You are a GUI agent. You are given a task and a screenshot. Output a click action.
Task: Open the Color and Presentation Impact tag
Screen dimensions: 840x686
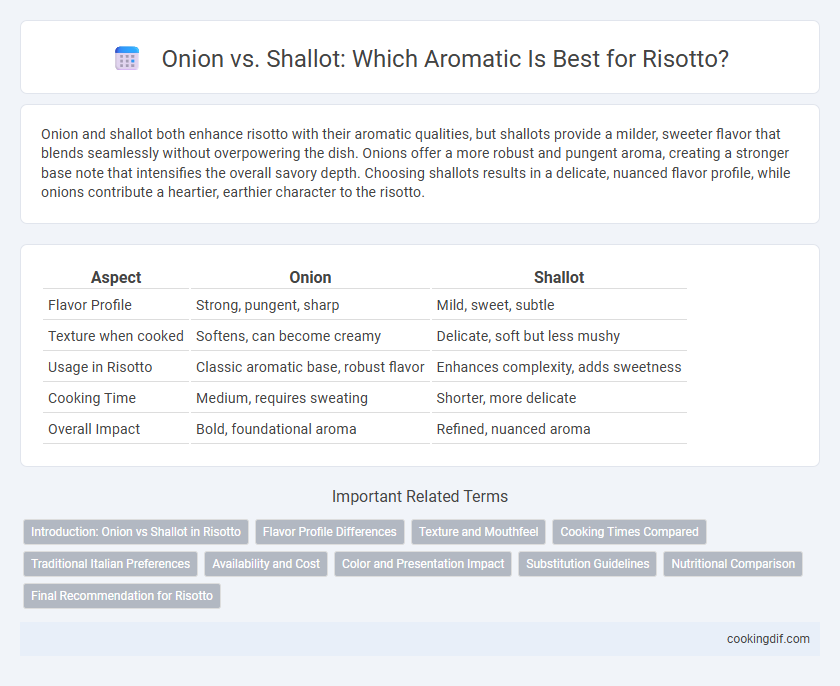(423, 564)
